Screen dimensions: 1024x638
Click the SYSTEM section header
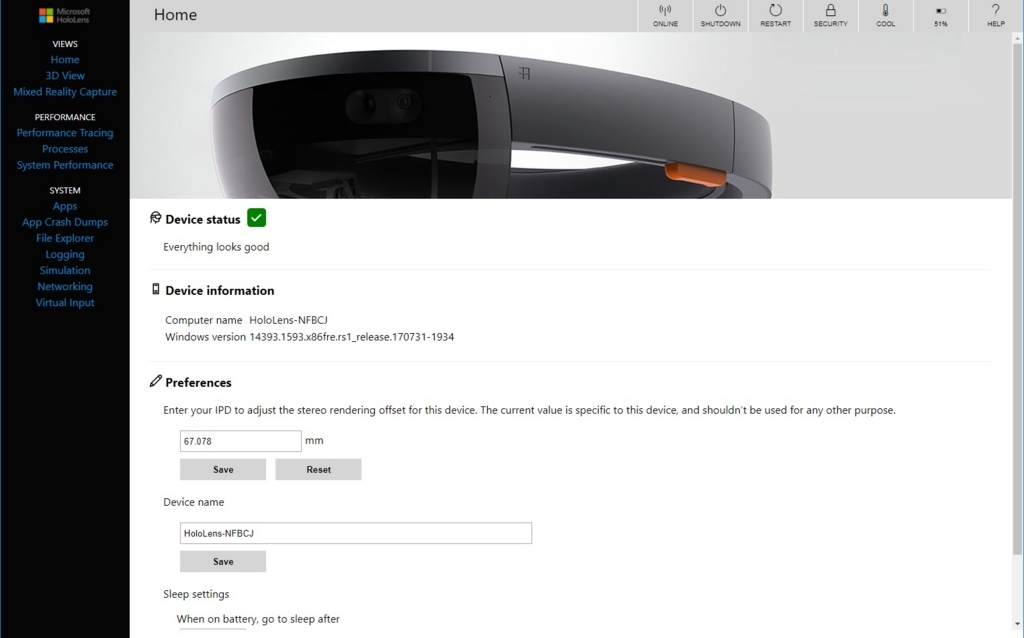[65, 190]
